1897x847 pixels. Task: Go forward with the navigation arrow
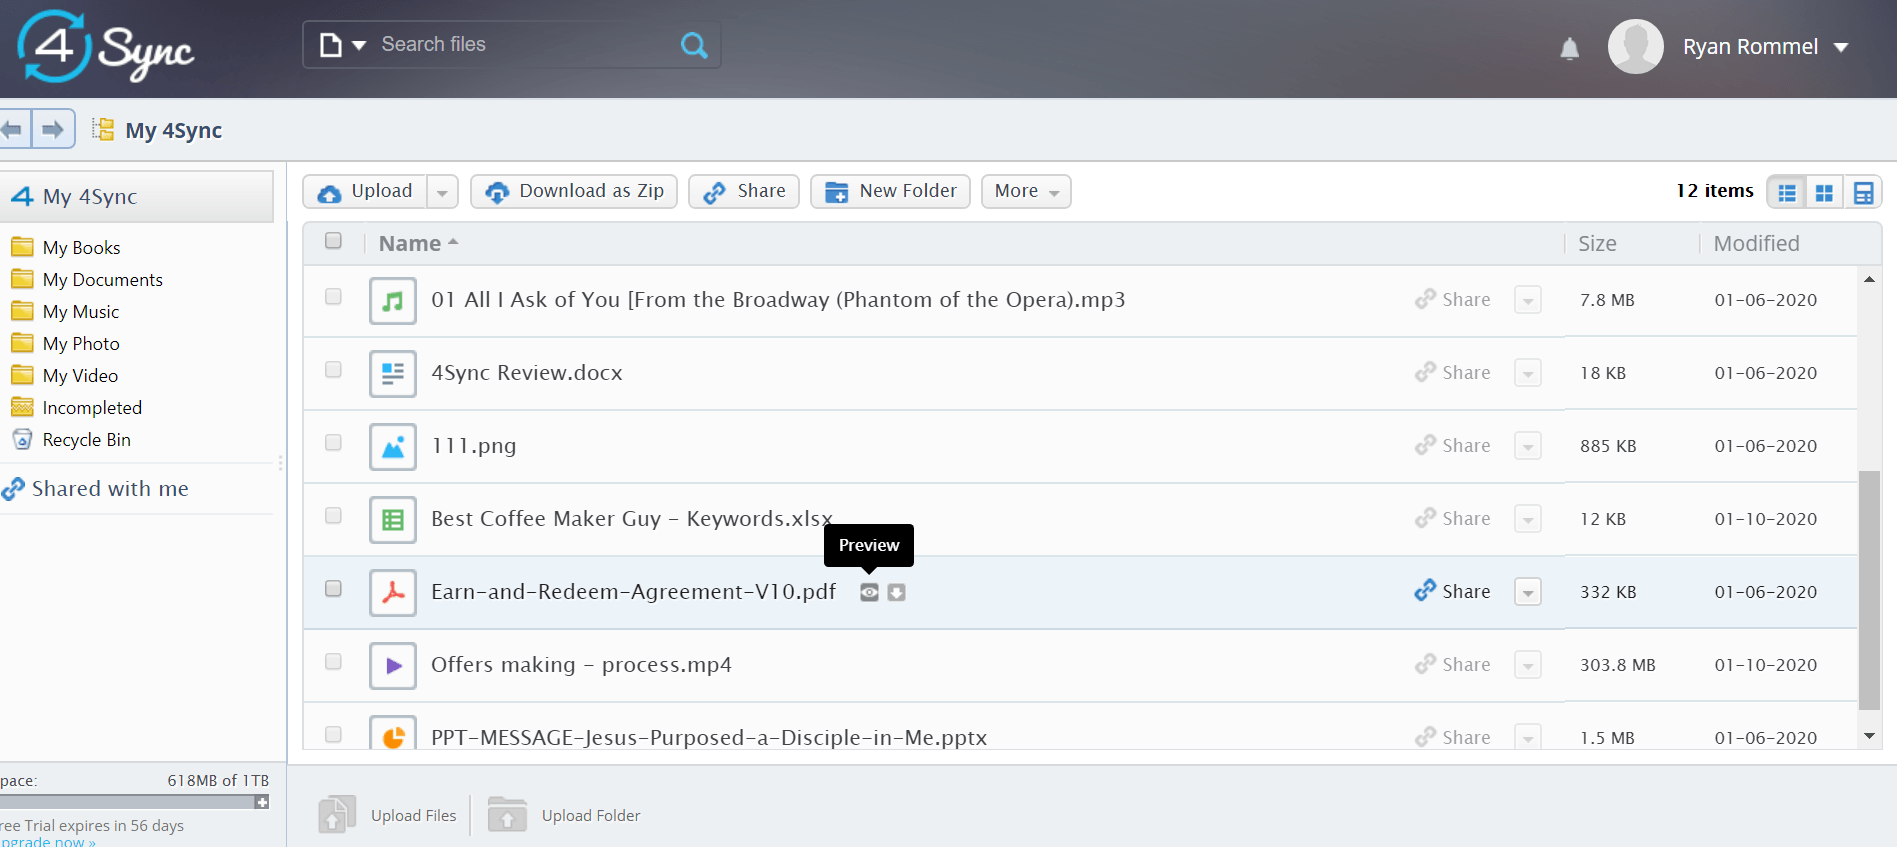(53, 129)
